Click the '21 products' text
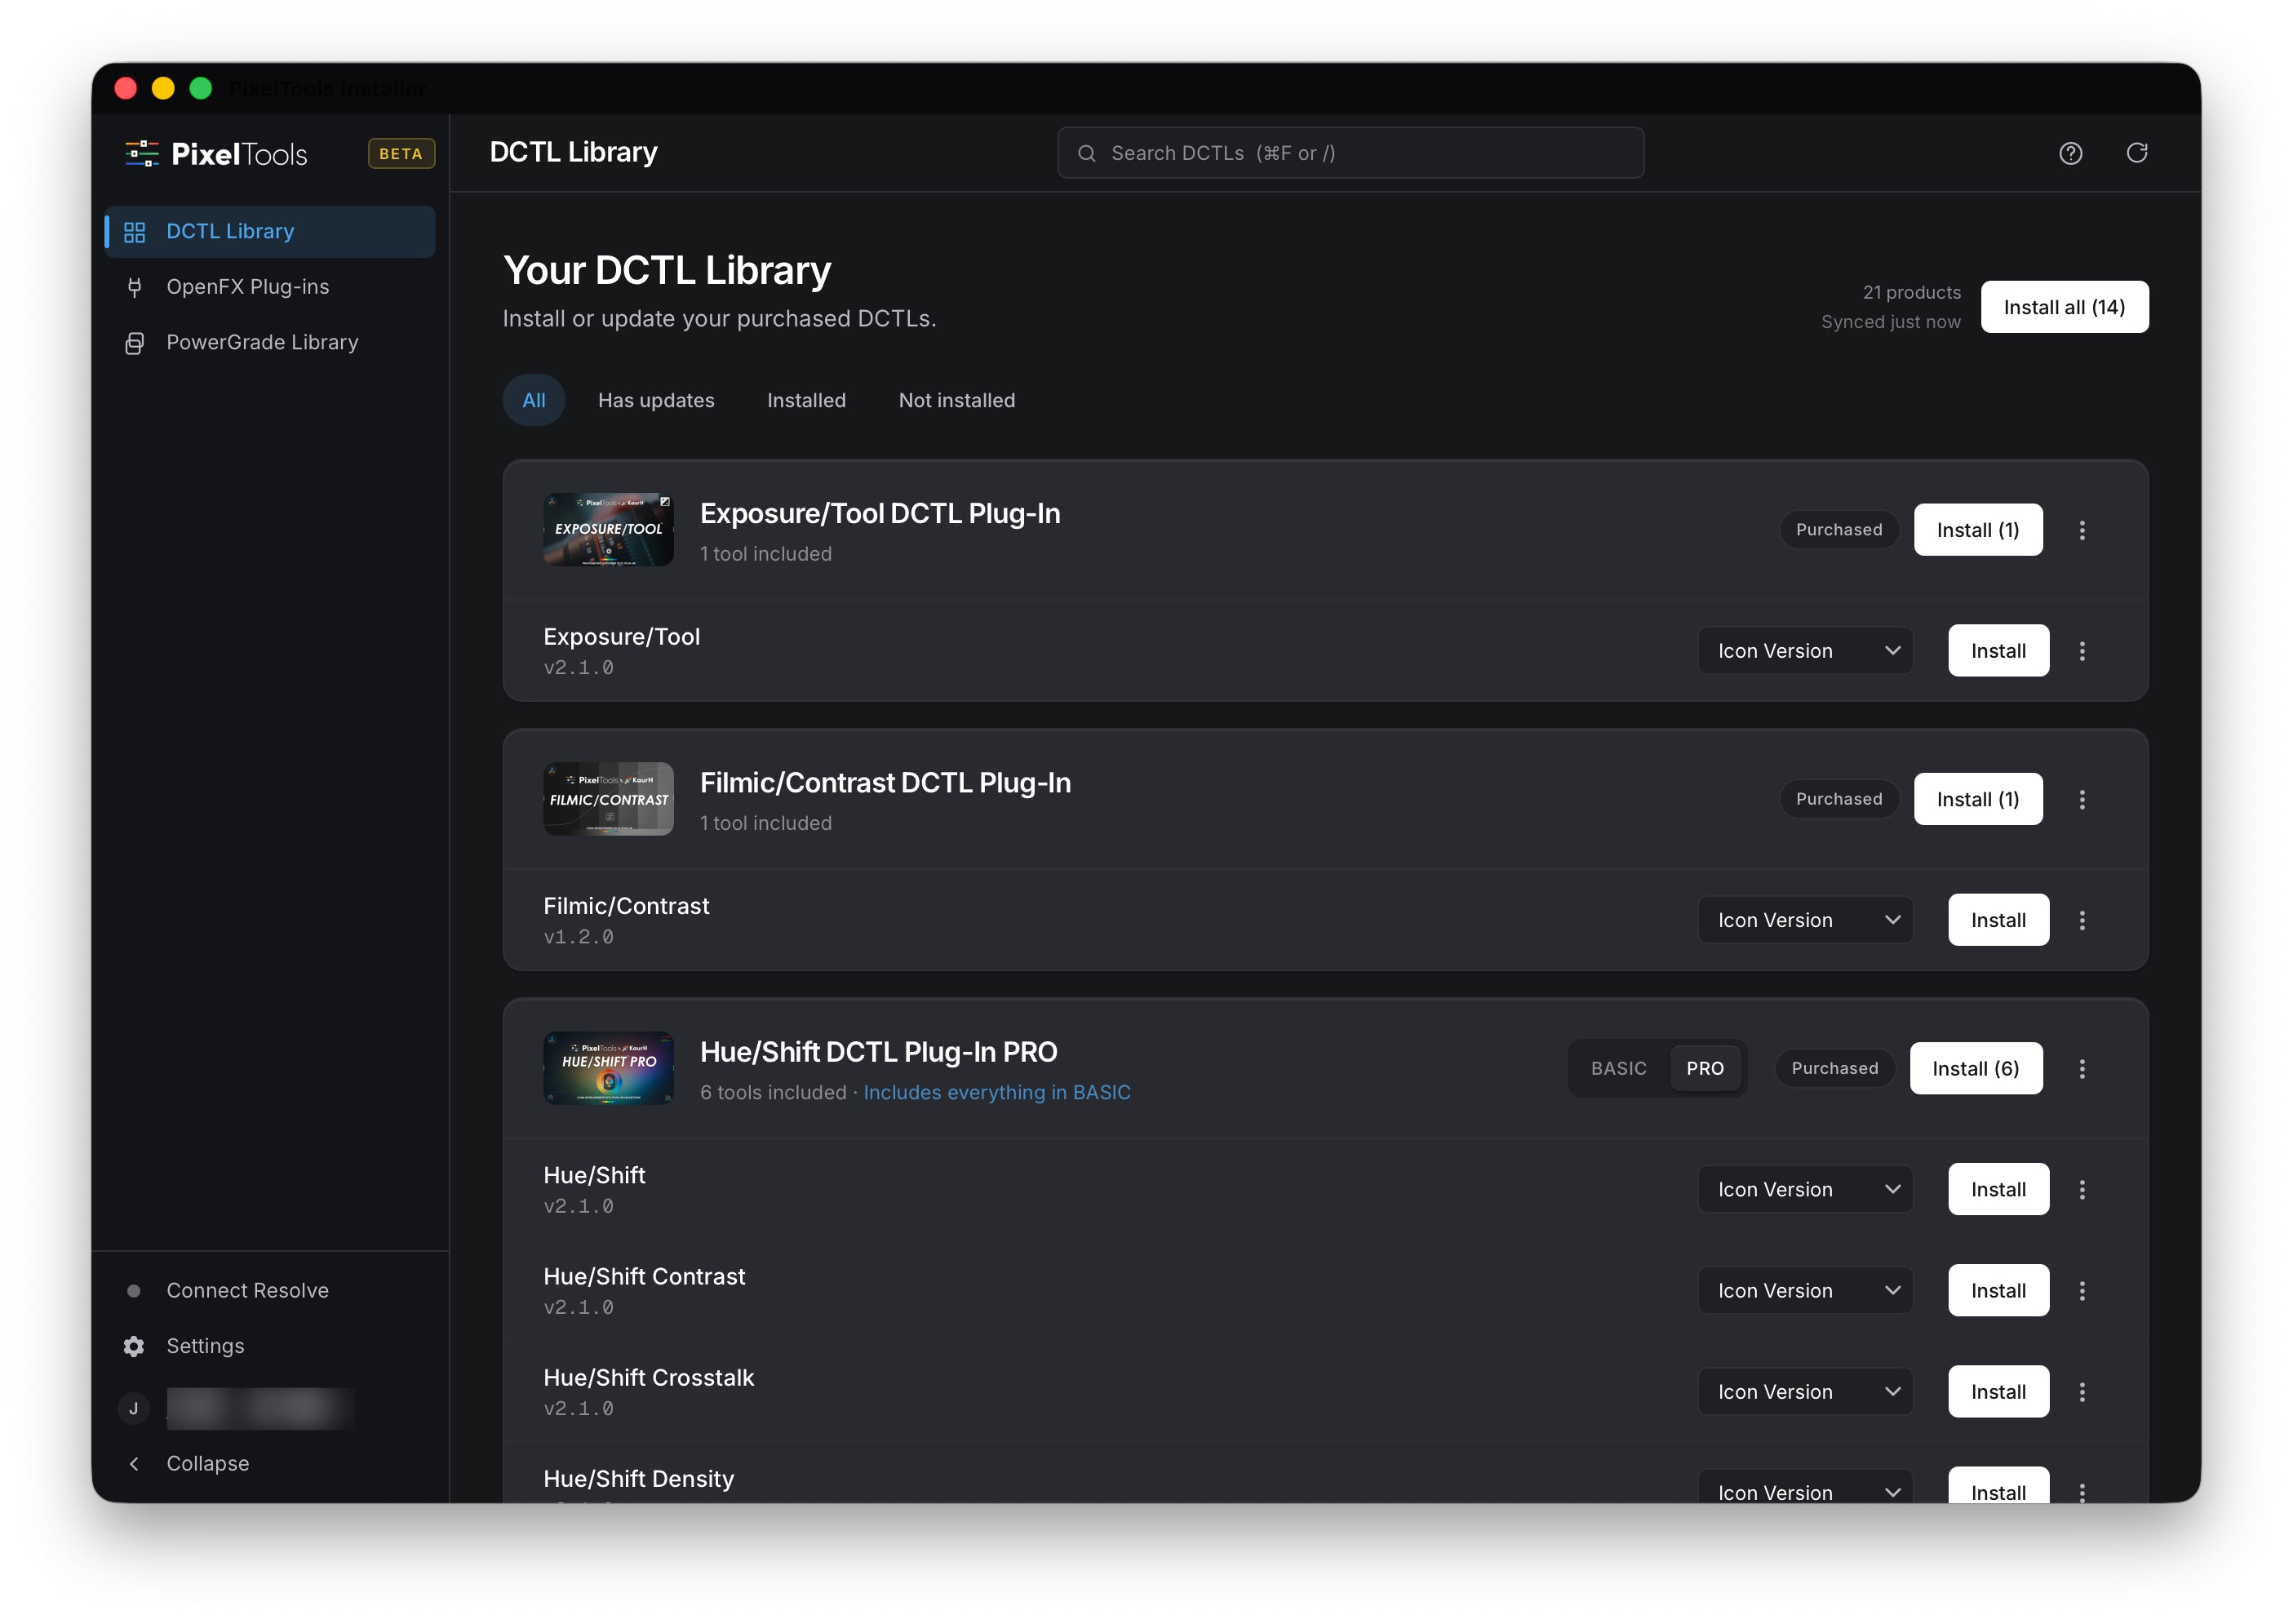The width and height of the screenshot is (2293, 1624). pyautogui.click(x=1911, y=292)
